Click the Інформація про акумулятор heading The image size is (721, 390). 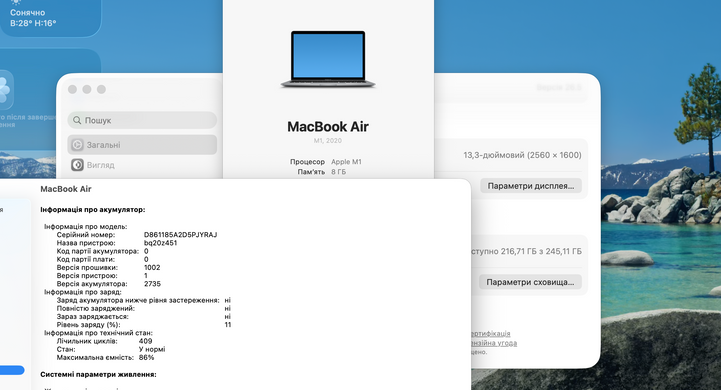tap(92, 210)
